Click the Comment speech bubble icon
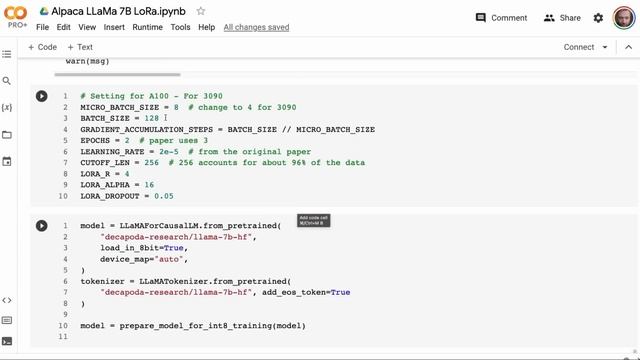Viewport: 640px width, 360px height. coord(481,18)
